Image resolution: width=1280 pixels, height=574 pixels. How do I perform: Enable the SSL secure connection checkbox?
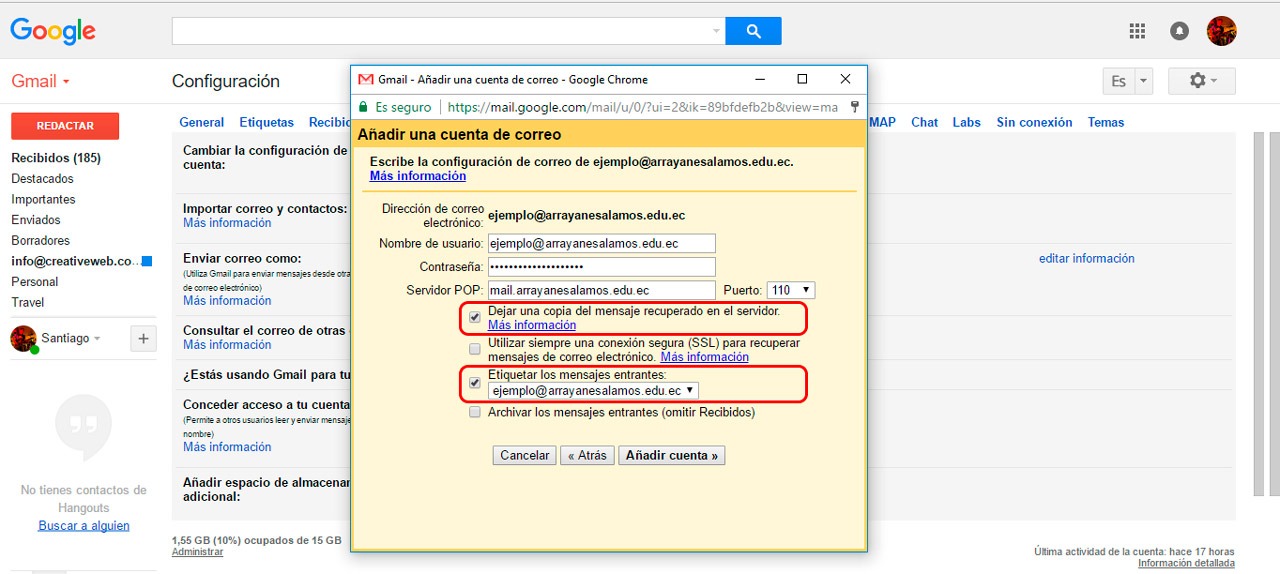tap(475, 349)
